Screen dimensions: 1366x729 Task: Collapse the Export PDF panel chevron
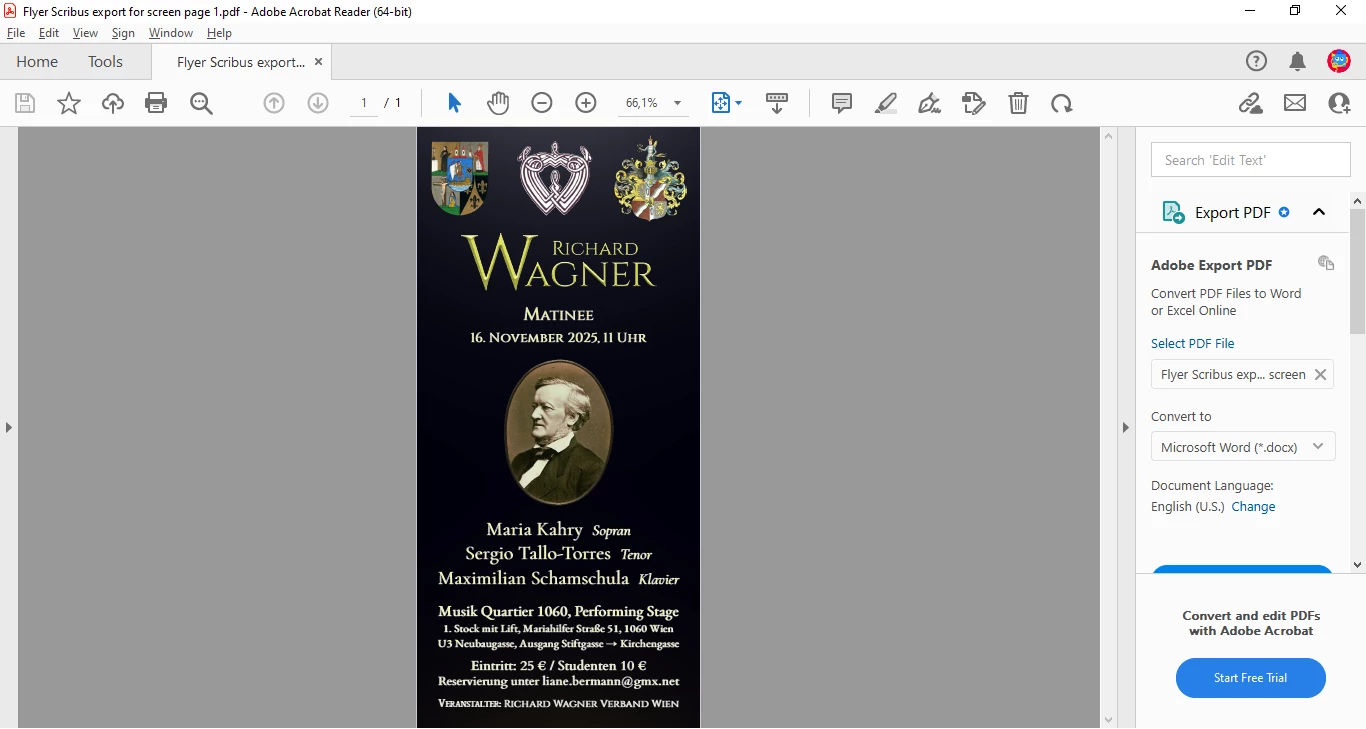1319,212
